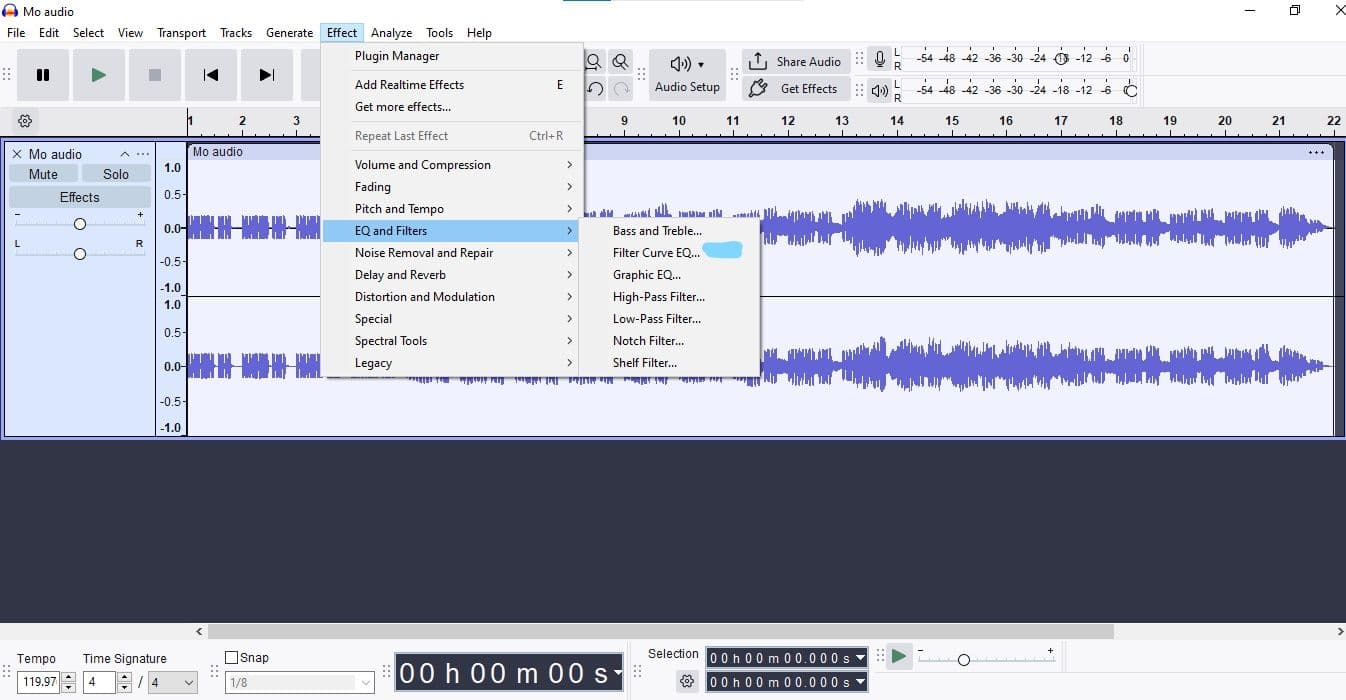Open the time signature denominator dropdown
The height and width of the screenshot is (700, 1346).
click(x=174, y=682)
